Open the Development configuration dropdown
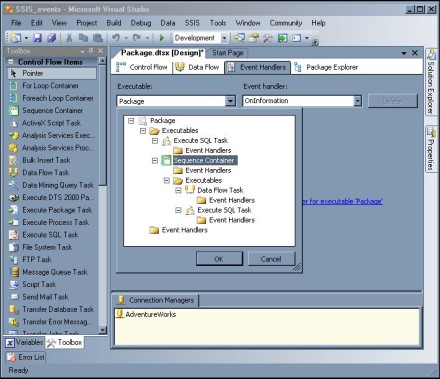Screen dimensions: 440x379 (x=224, y=38)
